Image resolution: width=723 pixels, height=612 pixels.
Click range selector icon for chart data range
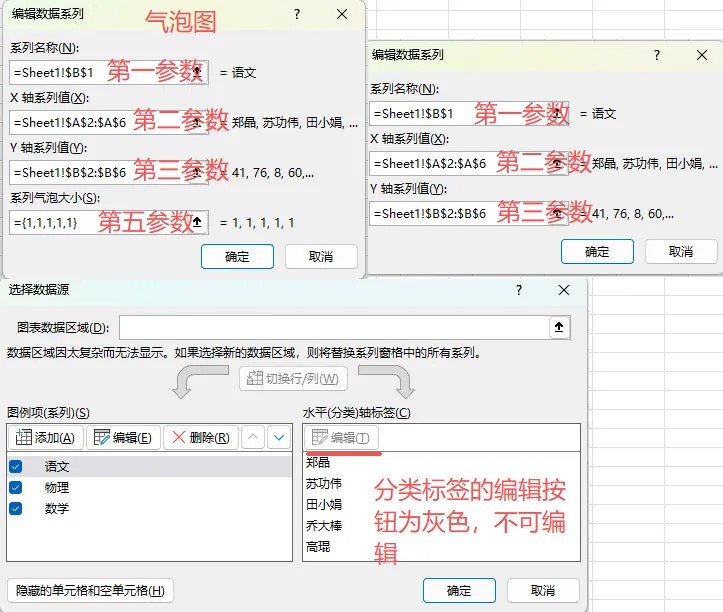pyautogui.click(x=559, y=327)
